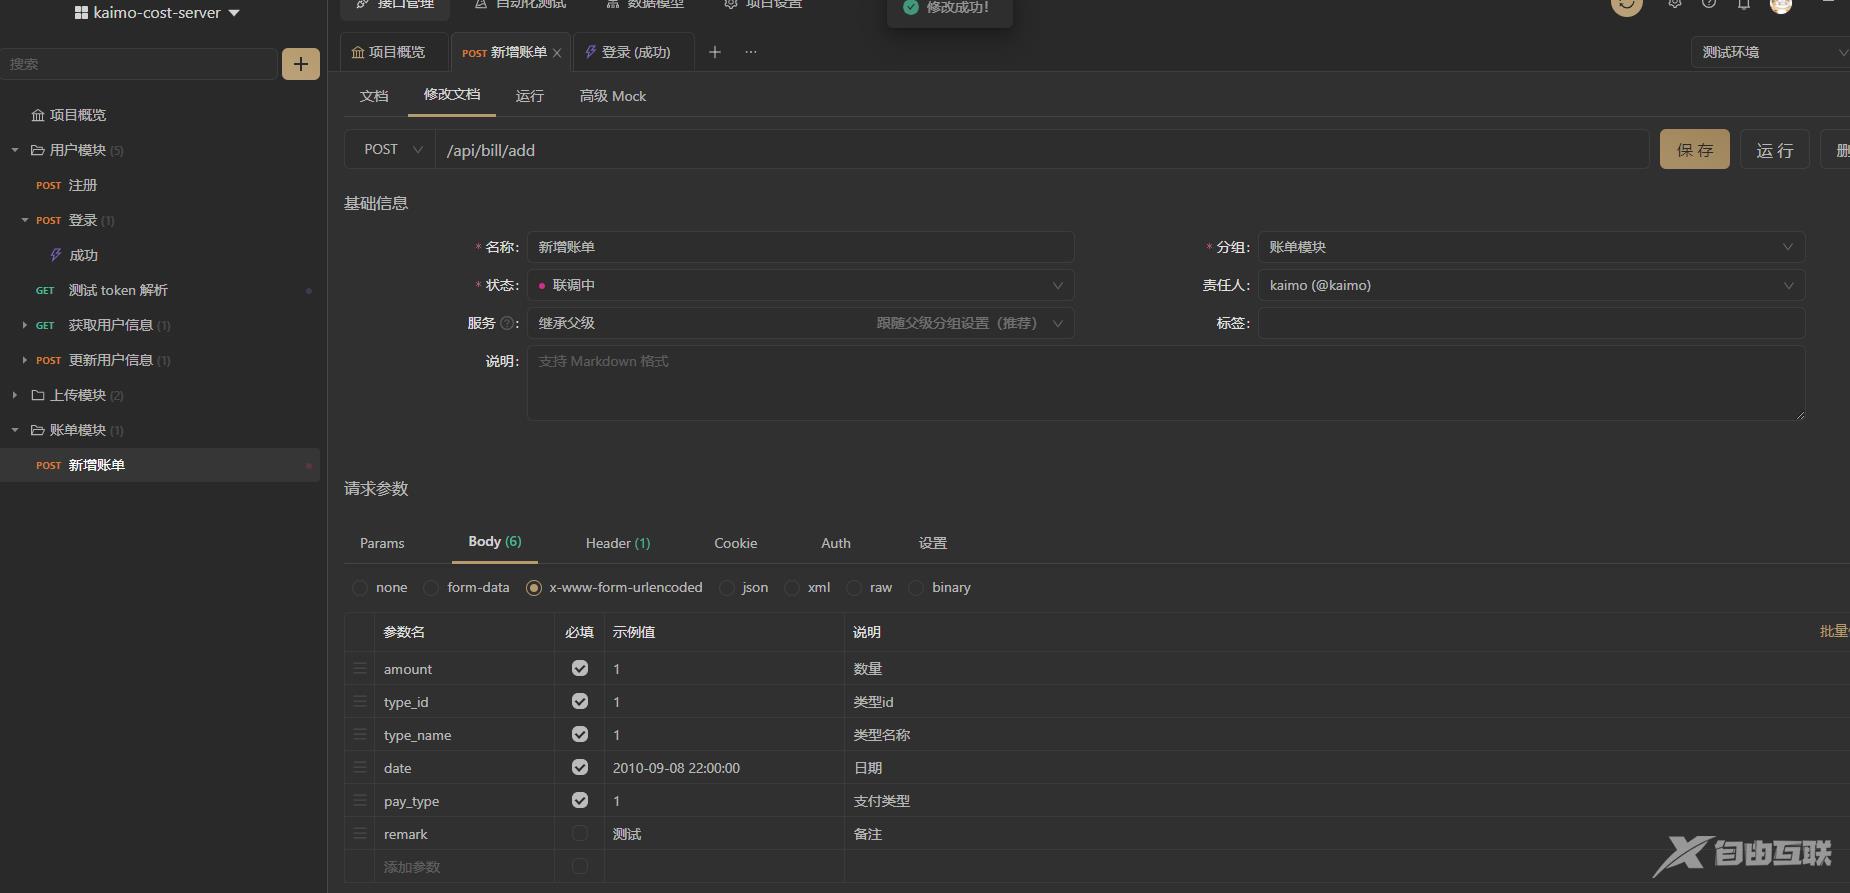Click the drag handle of date row

[360, 767]
